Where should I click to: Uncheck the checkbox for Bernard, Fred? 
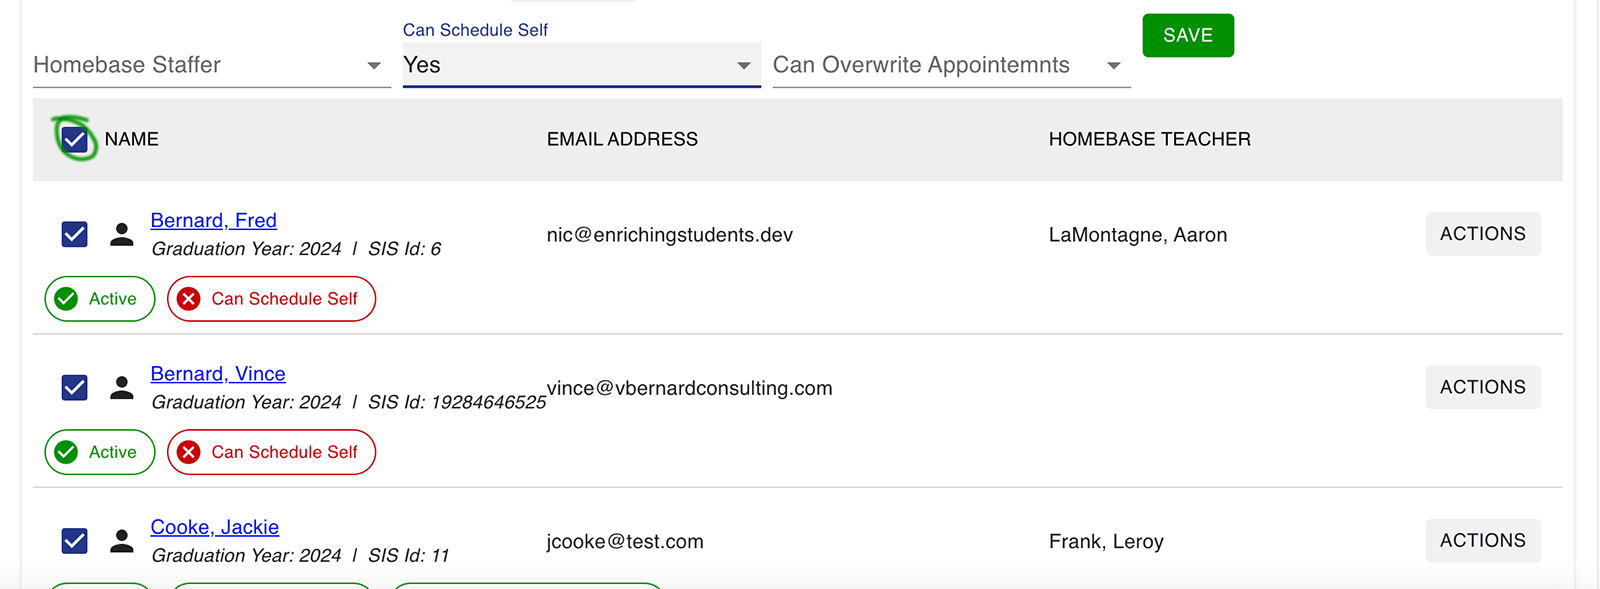[75, 234]
